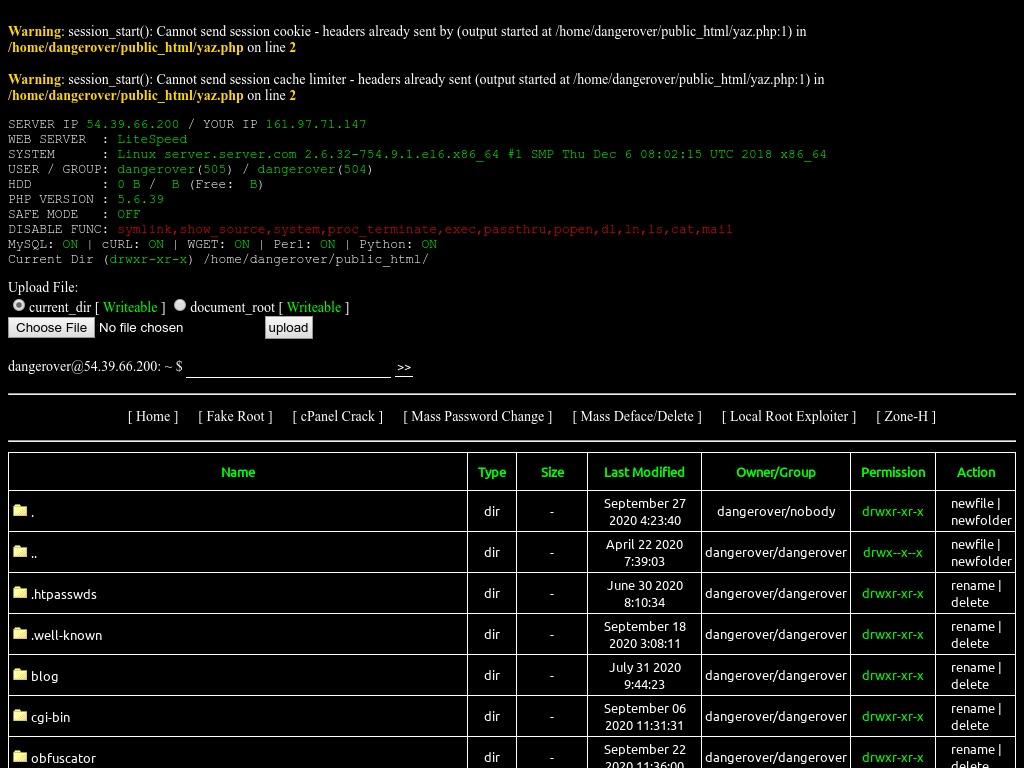This screenshot has height=768, width=1024.
Task: Open the obfuscator directory
Action: pyautogui.click(x=63, y=758)
